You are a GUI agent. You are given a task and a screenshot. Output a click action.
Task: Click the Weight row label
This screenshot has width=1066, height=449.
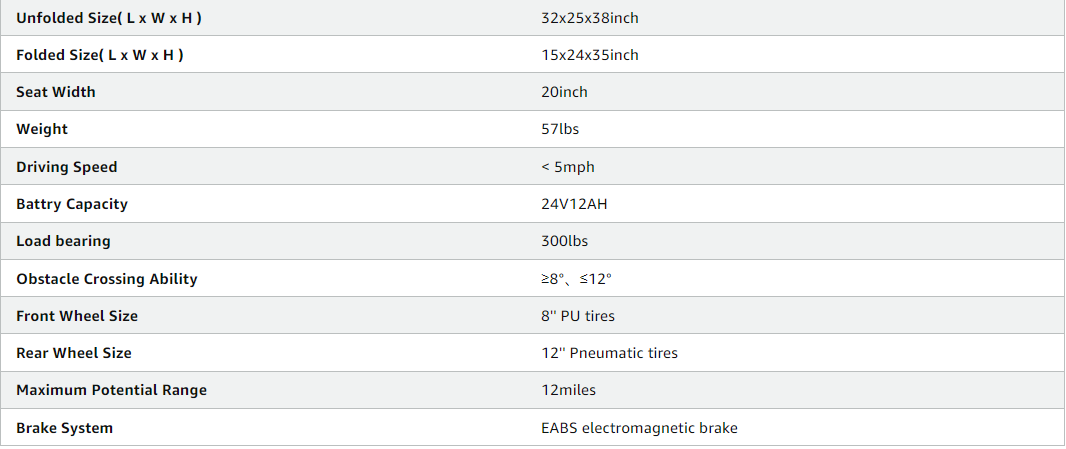point(42,129)
